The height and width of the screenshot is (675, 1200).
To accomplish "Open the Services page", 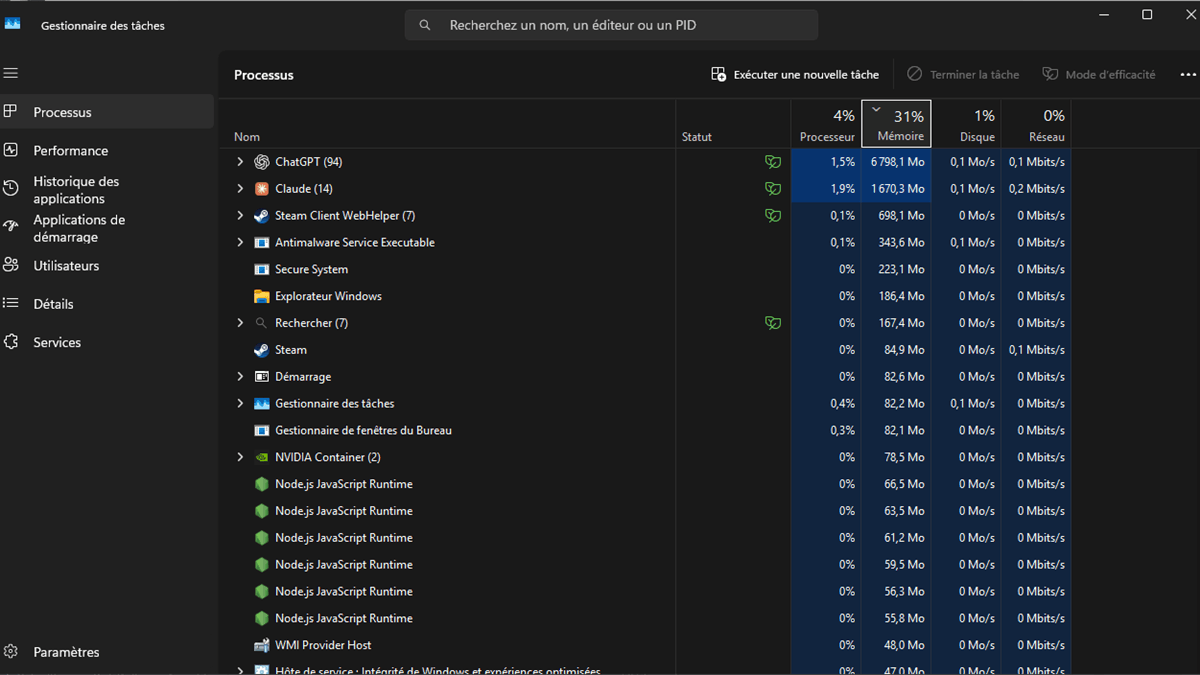I will pyautogui.click(x=107, y=342).
